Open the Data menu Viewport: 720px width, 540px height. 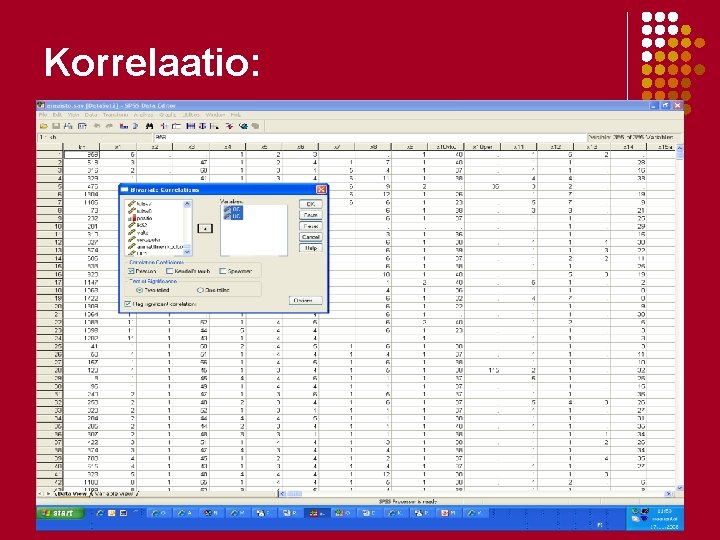click(91, 115)
